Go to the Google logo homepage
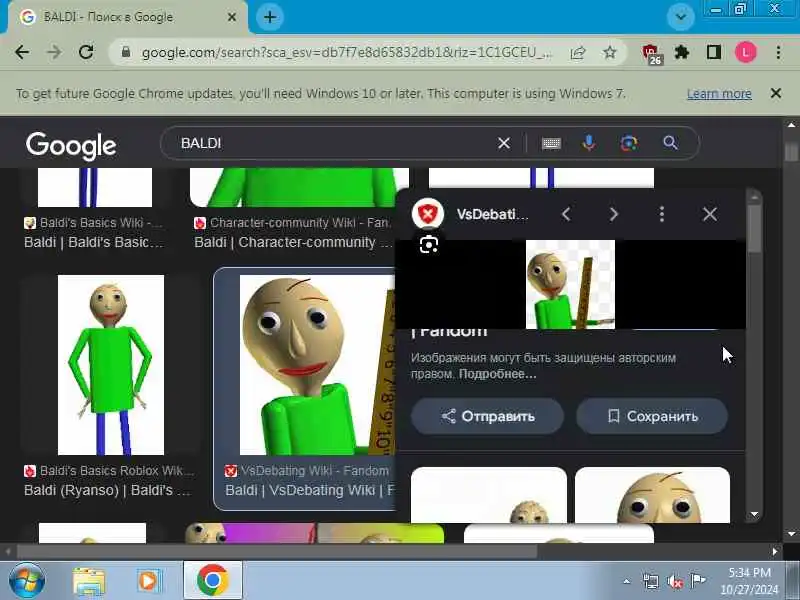The width and height of the screenshot is (800, 600). tap(71, 146)
